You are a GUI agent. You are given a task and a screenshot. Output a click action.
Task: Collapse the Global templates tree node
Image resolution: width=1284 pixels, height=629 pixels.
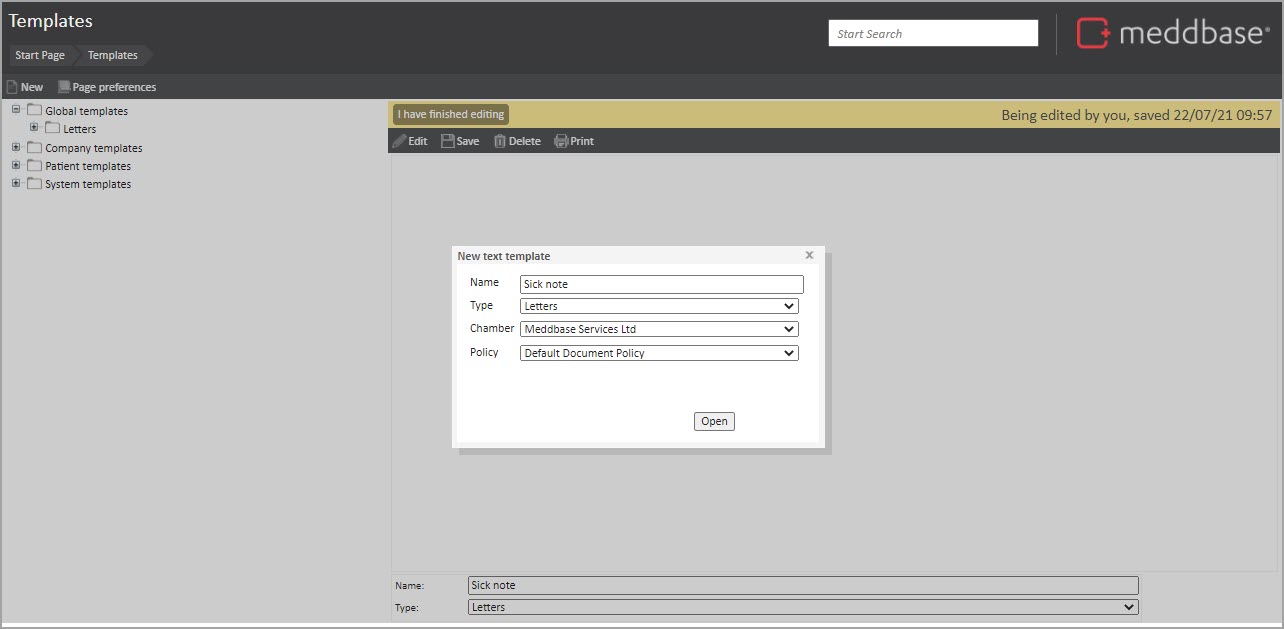click(16, 110)
